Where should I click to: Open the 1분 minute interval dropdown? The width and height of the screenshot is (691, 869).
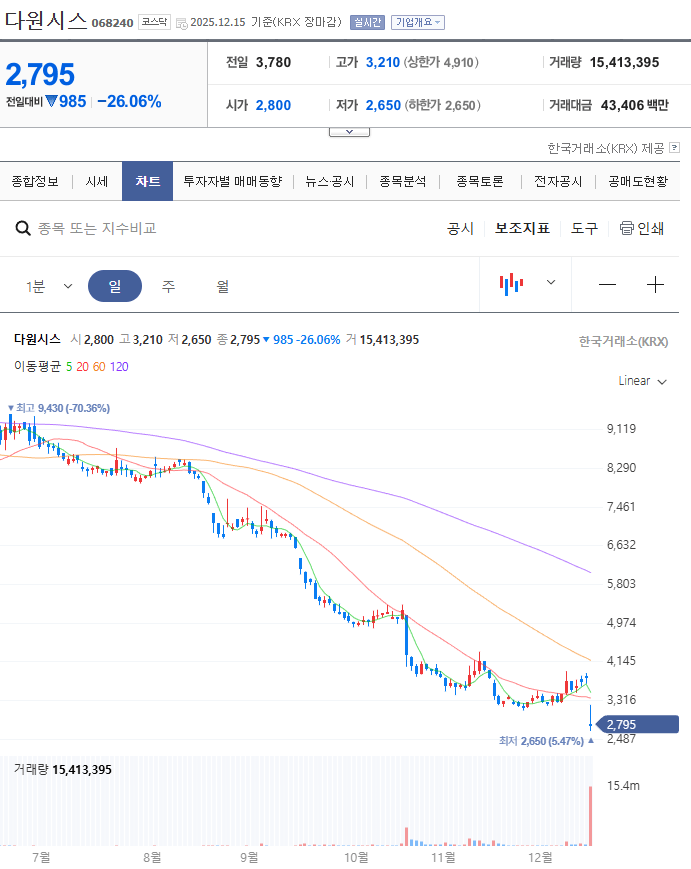[x=49, y=286]
